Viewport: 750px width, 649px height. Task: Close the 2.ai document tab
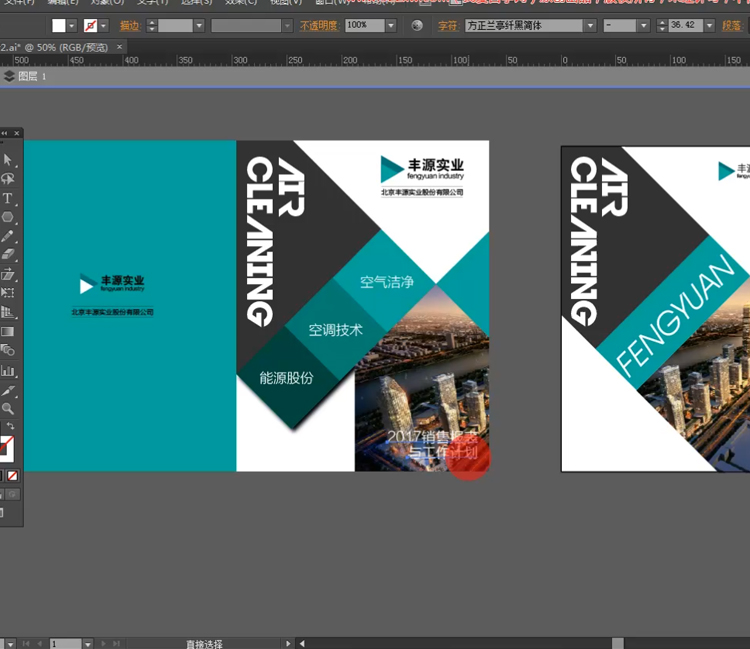(x=120, y=47)
